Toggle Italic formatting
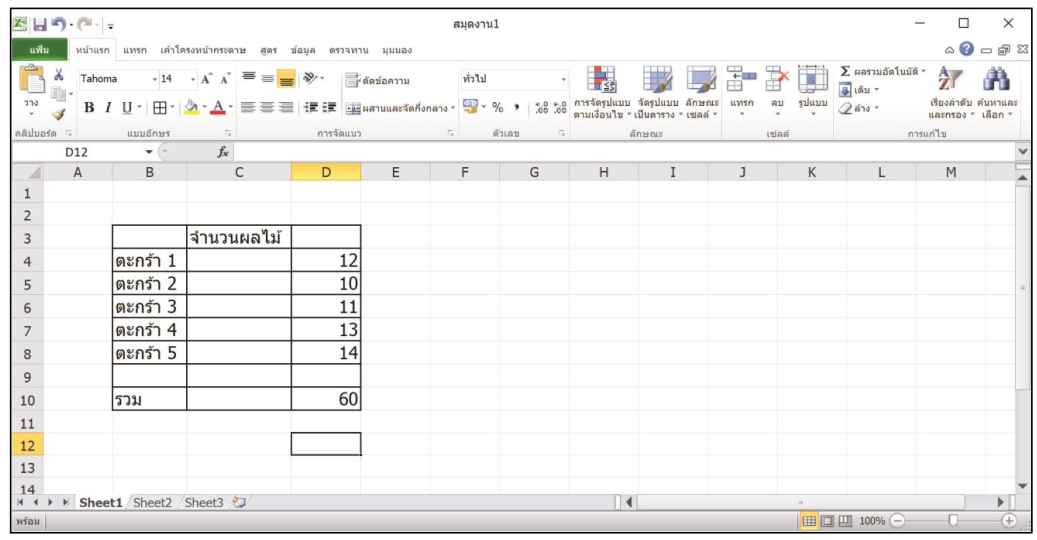 point(108,107)
